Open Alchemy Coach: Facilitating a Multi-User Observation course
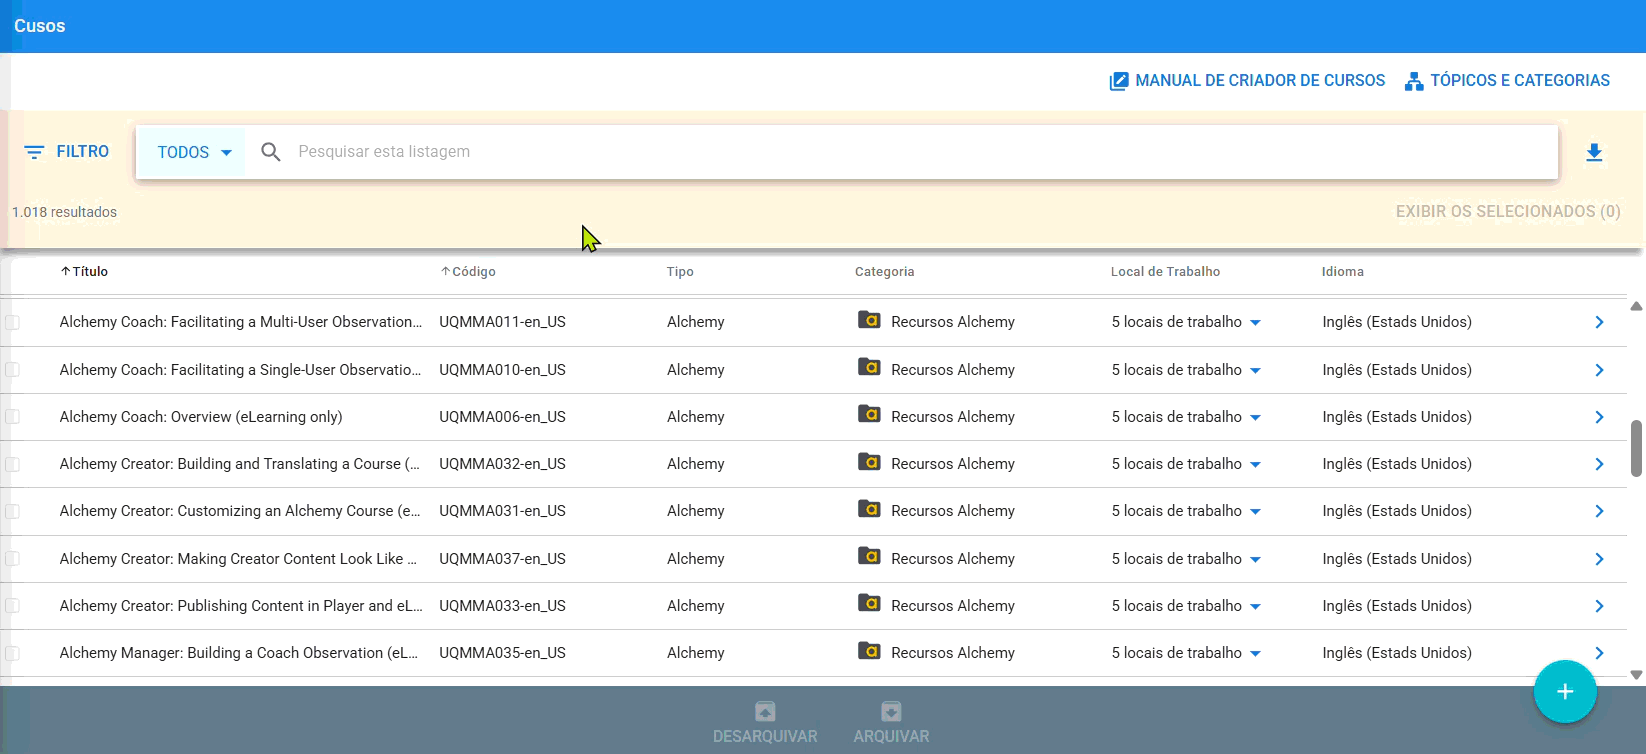 (240, 322)
